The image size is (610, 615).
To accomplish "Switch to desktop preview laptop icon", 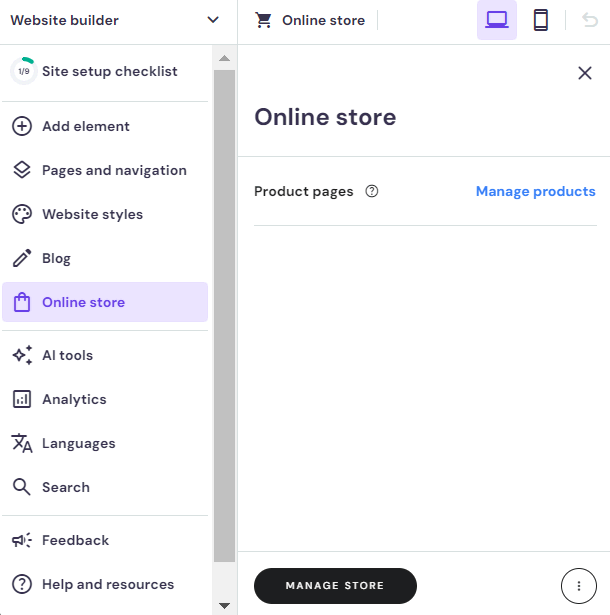I will [497, 20].
